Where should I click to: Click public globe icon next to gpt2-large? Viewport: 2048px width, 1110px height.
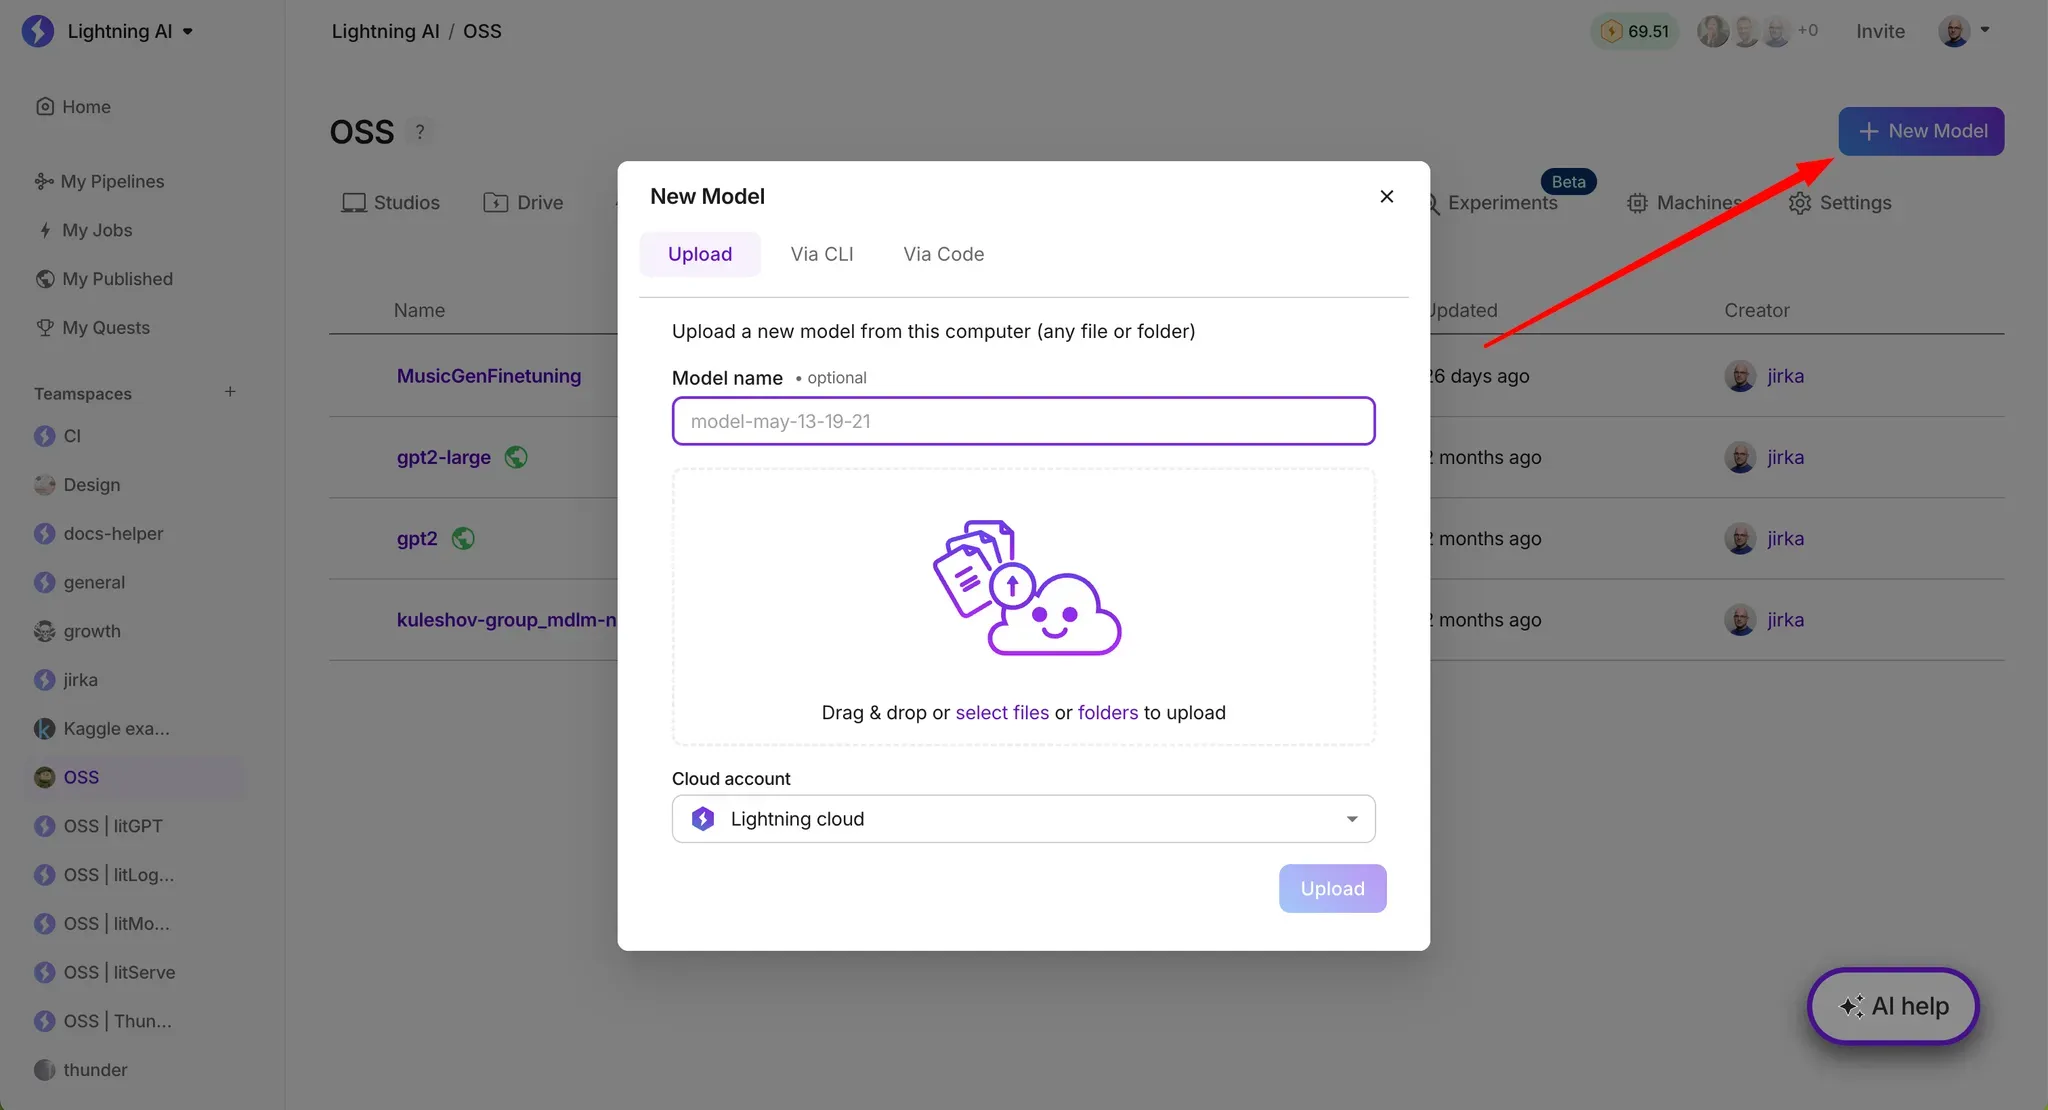(x=516, y=457)
